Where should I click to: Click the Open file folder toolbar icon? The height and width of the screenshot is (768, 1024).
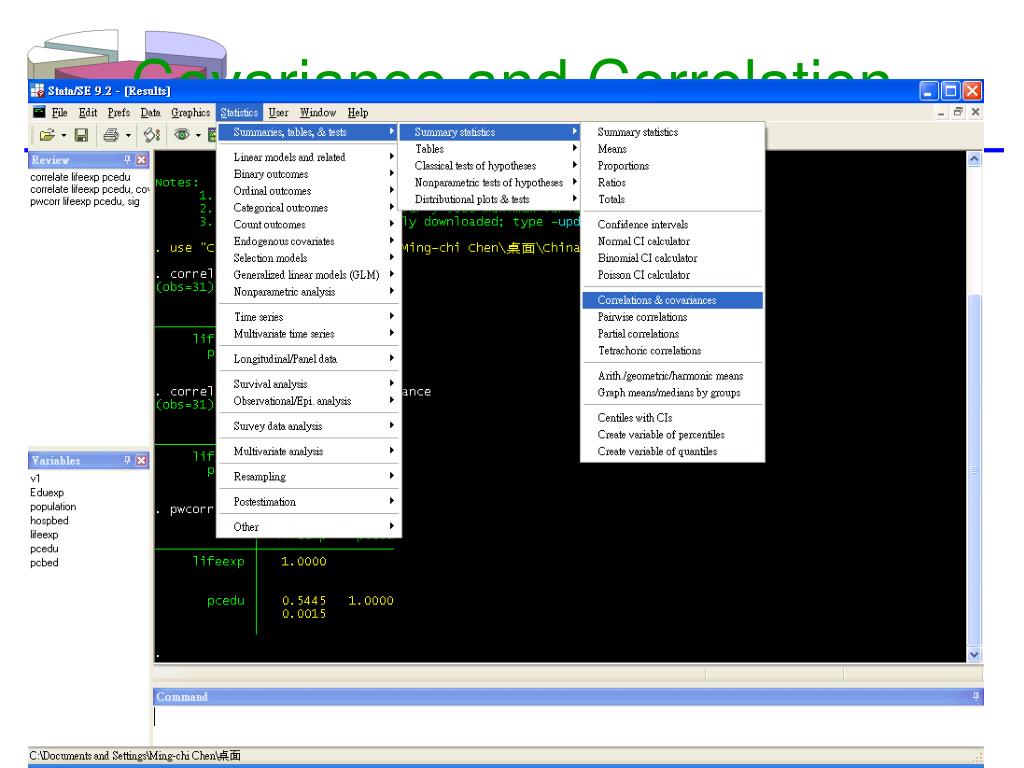(47, 135)
